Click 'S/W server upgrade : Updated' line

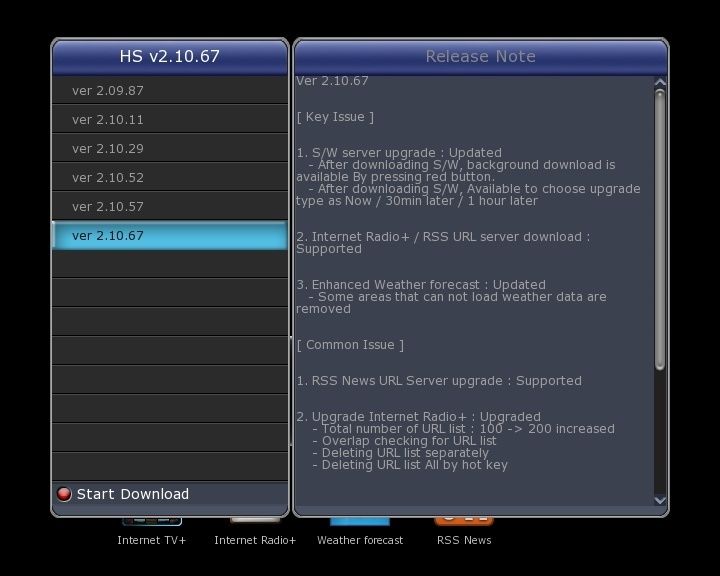399,152
